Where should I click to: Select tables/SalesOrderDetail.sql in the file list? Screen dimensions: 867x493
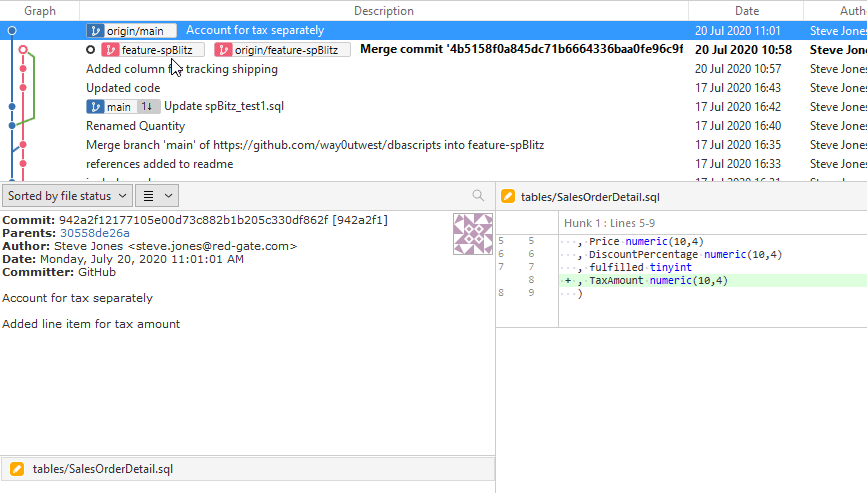click(103, 468)
